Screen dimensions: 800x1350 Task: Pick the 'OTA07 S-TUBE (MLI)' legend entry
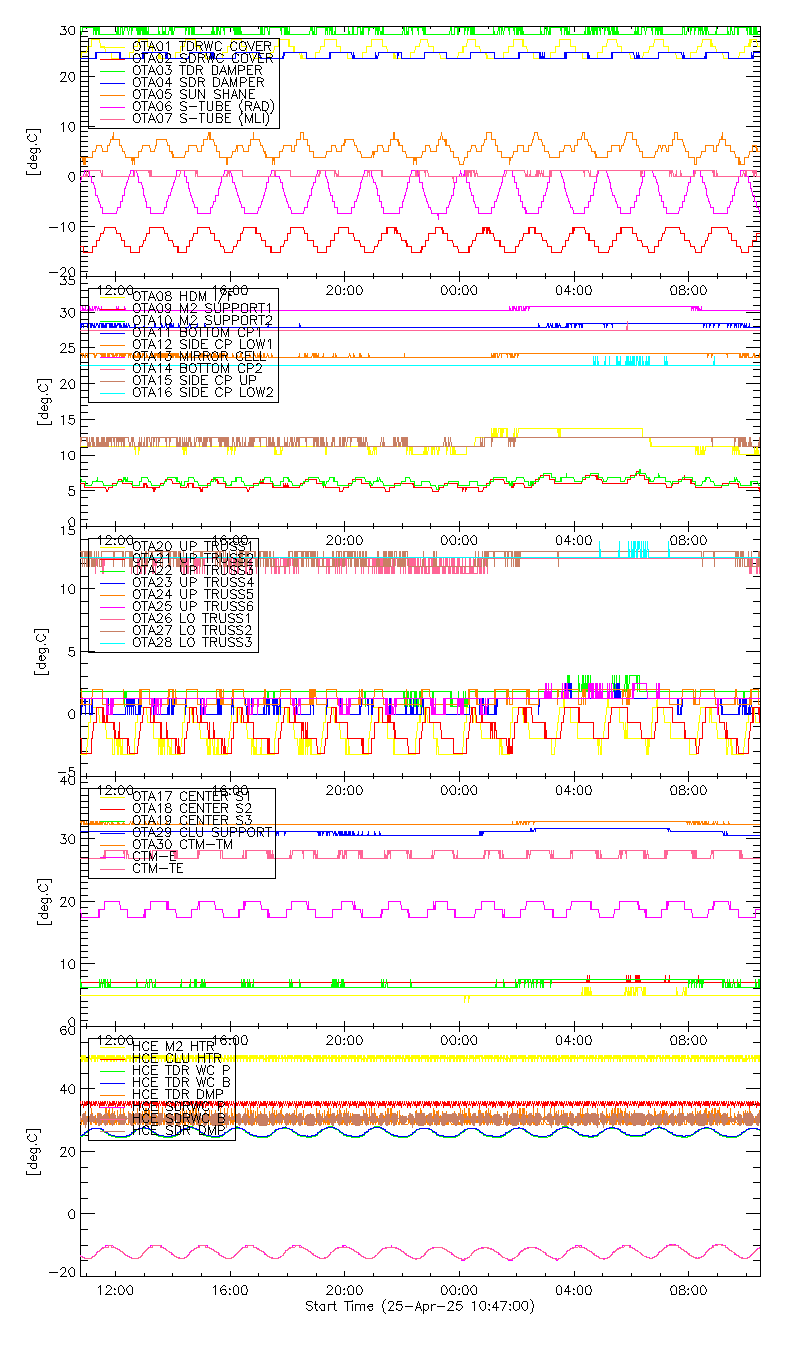click(x=201, y=118)
